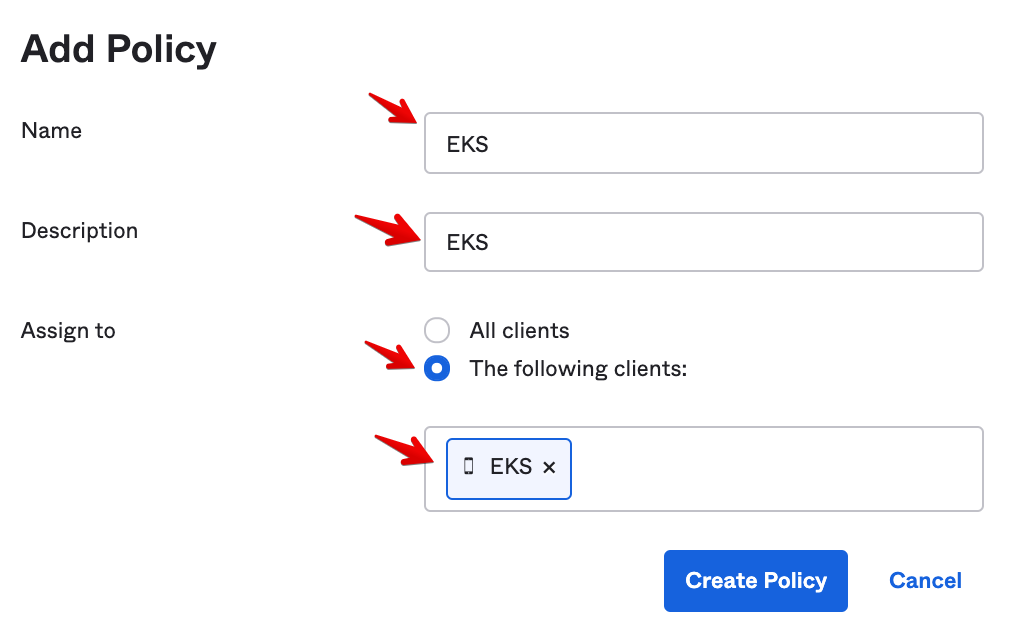Select The following clients radio button

(437, 368)
